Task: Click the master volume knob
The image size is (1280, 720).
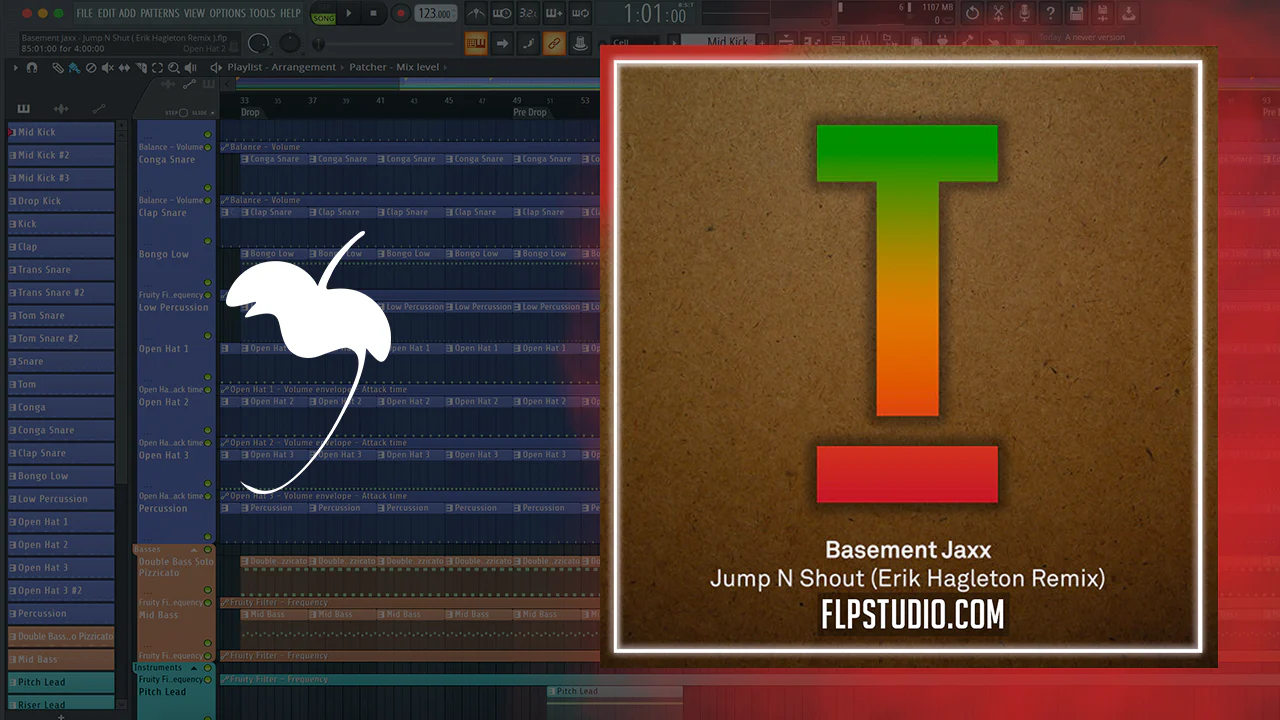Action: (x=258, y=43)
